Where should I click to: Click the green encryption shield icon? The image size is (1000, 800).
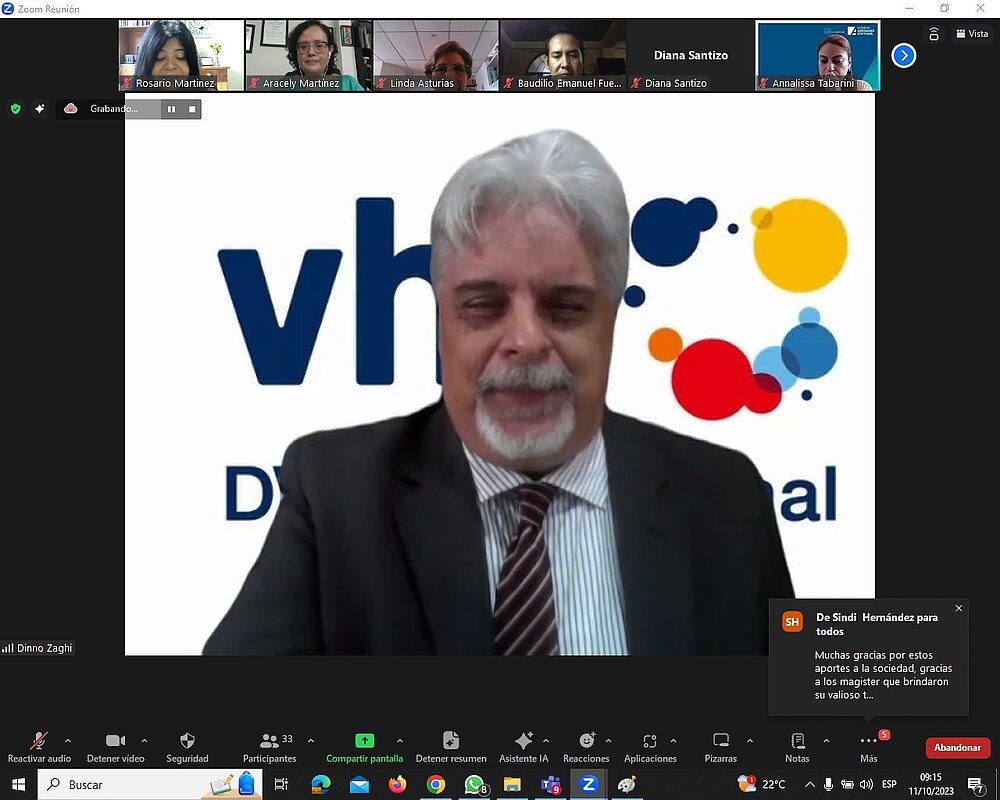click(15, 109)
